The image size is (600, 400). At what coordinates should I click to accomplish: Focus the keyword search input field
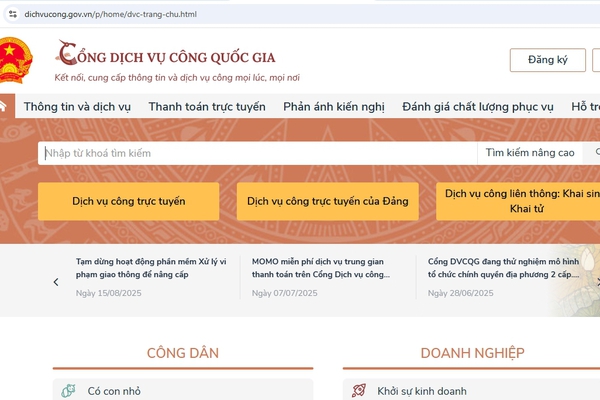(257, 153)
